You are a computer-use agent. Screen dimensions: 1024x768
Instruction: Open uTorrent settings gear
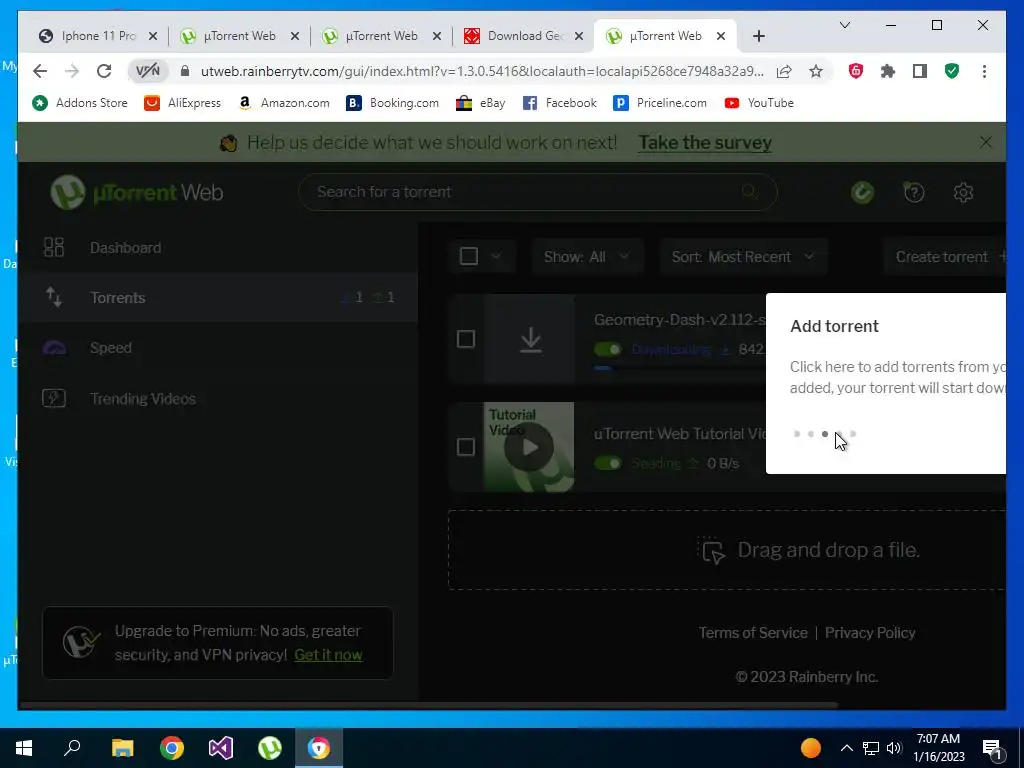(963, 192)
